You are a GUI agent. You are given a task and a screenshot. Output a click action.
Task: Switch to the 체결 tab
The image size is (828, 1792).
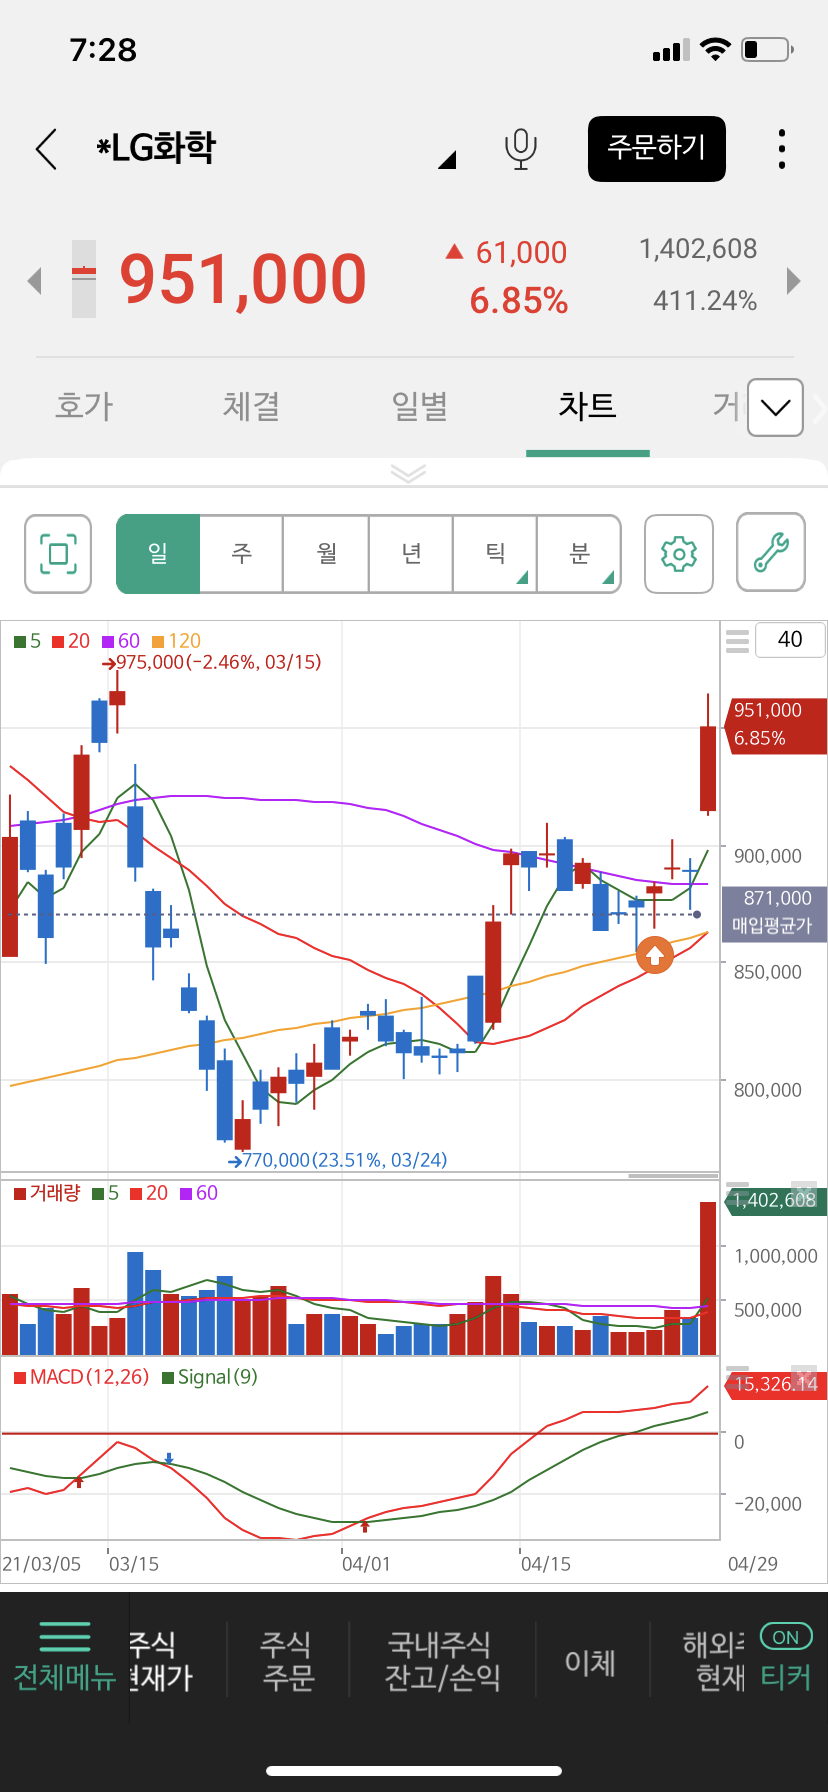pos(251,406)
